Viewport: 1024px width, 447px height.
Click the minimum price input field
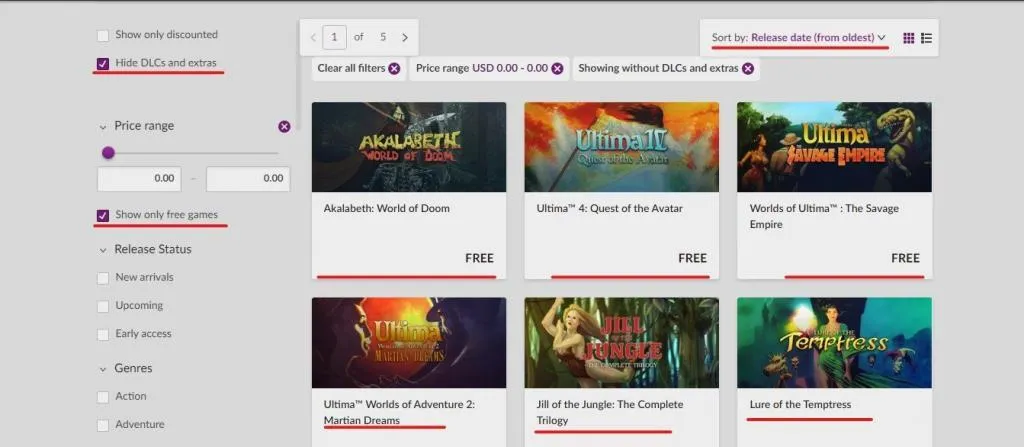click(139, 178)
